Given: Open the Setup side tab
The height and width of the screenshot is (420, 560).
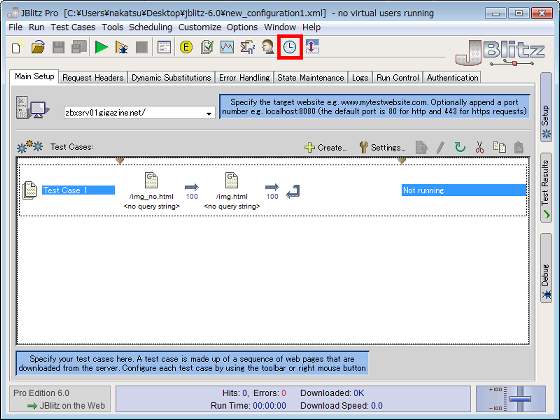Looking at the screenshot, I should (546, 107).
